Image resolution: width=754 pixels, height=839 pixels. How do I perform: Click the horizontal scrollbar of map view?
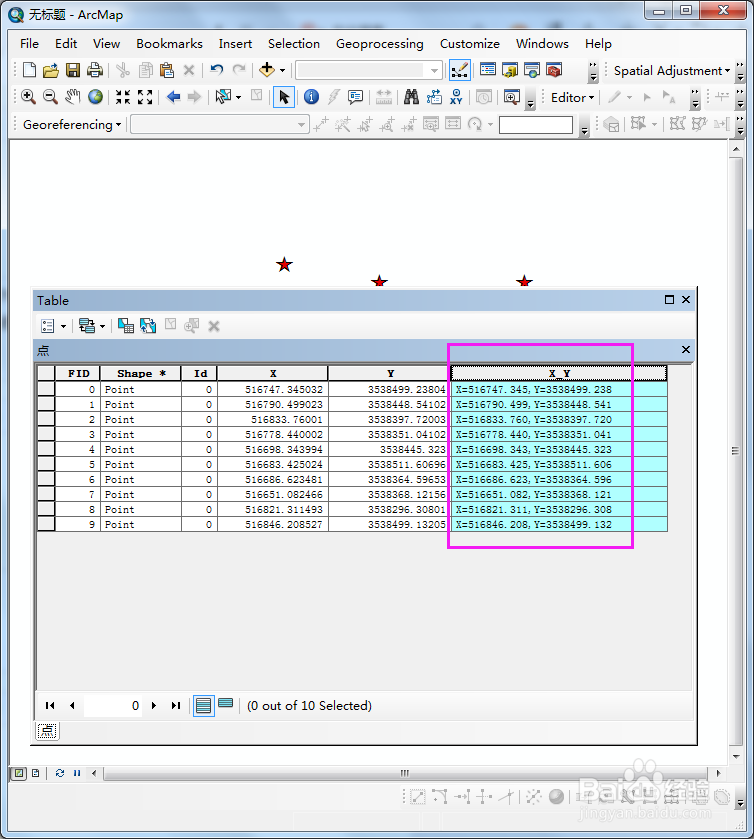405,773
